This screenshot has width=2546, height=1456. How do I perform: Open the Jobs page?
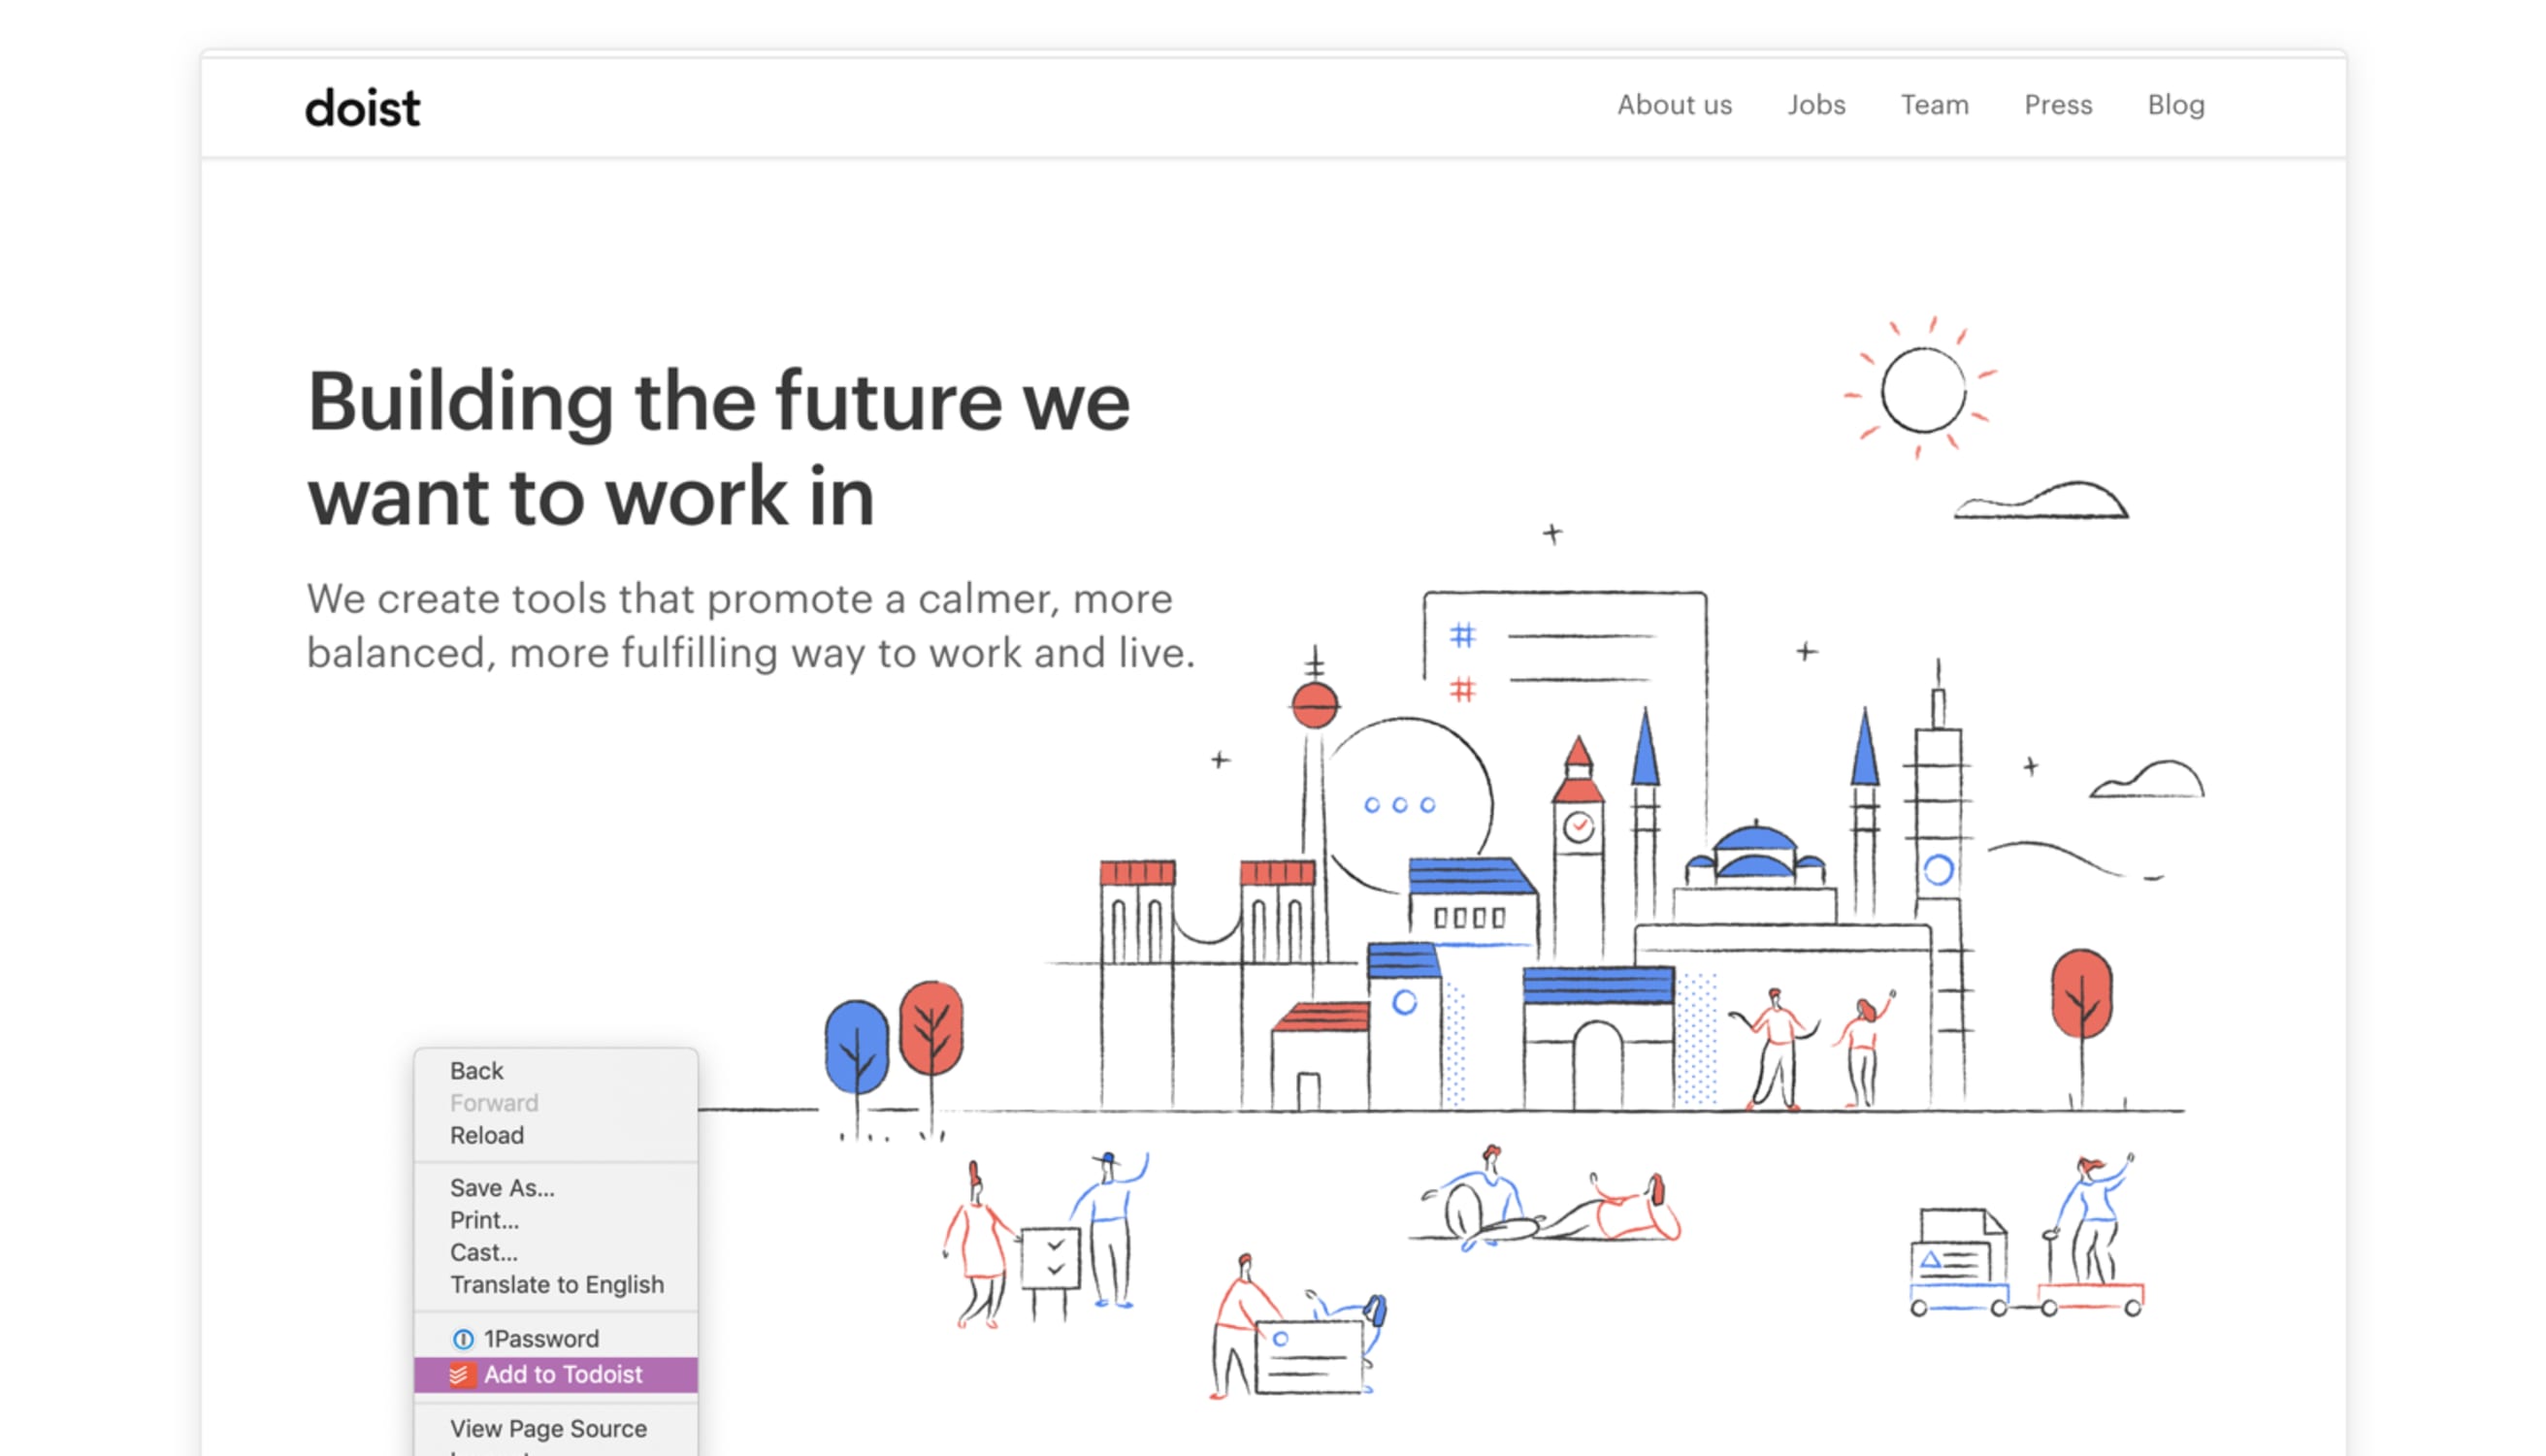click(x=1816, y=105)
